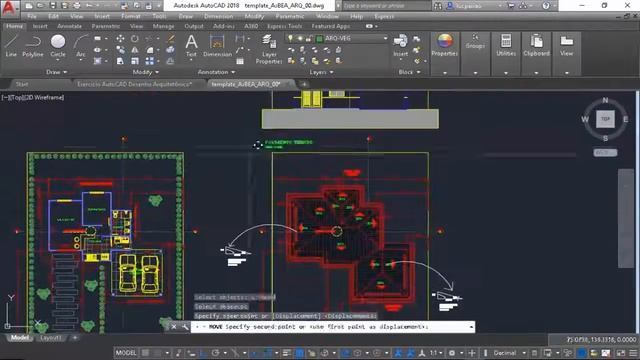The image size is (640, 360).
Task: Click the plus button to add a layout
Action: pyautogui.click(x=75, y=338)
